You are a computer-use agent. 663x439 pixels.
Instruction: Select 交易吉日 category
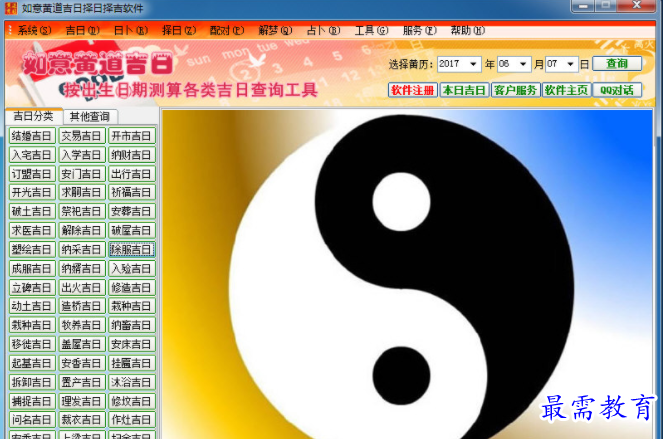coord(82,136)
